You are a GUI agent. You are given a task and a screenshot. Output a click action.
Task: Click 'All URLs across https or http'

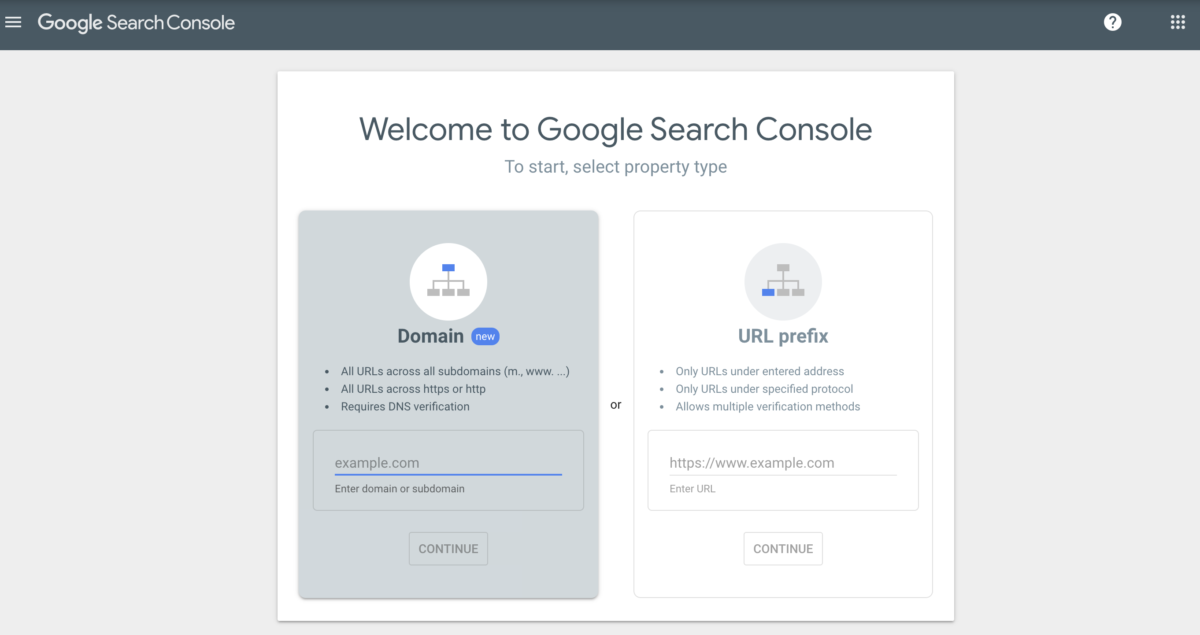point(413,389)
